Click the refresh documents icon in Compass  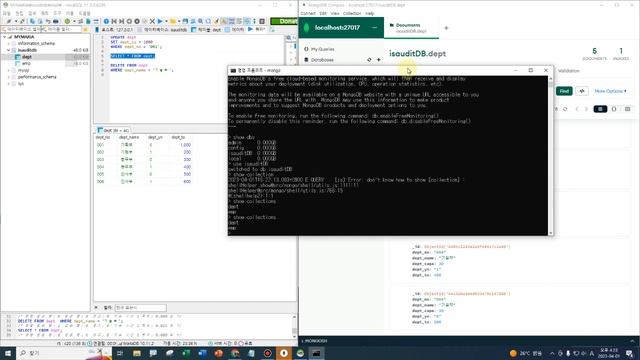pyautogui.click(x=565, y=109)
